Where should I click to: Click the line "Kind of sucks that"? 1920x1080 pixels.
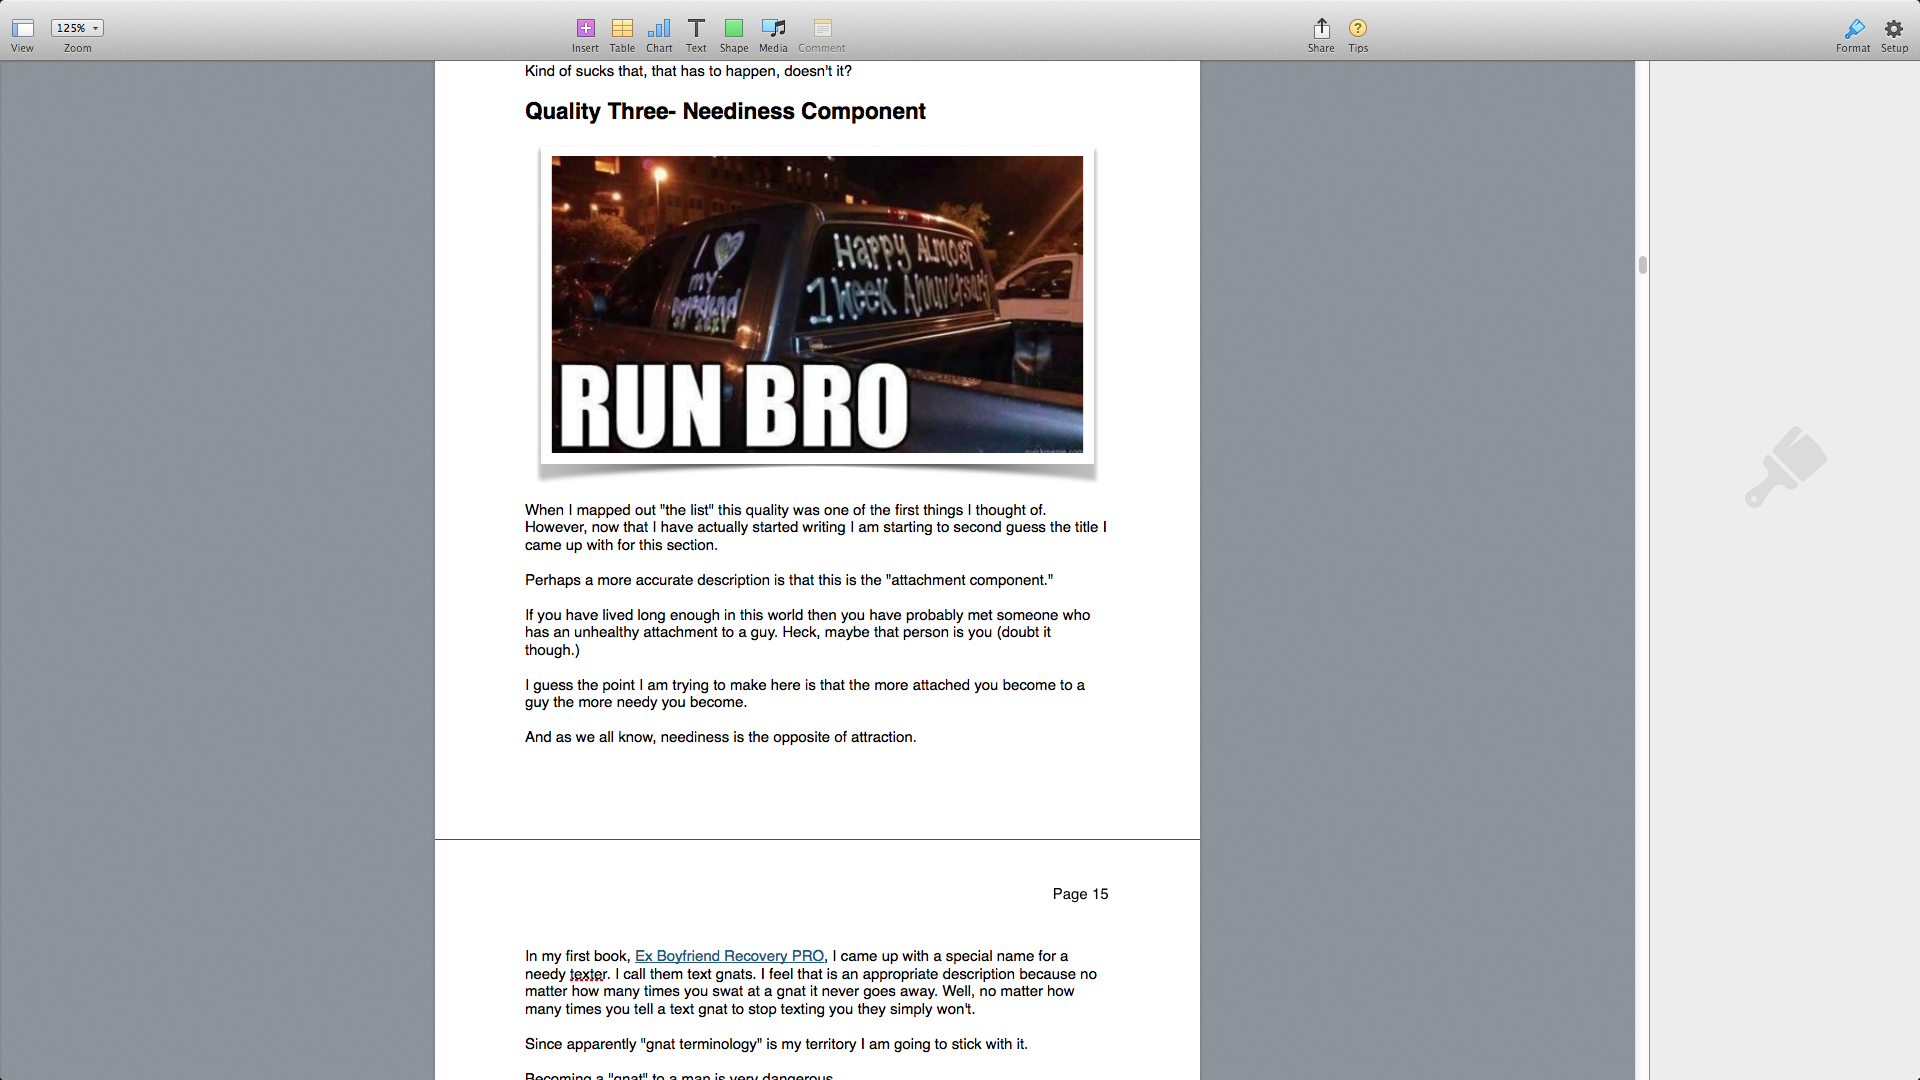688,71
